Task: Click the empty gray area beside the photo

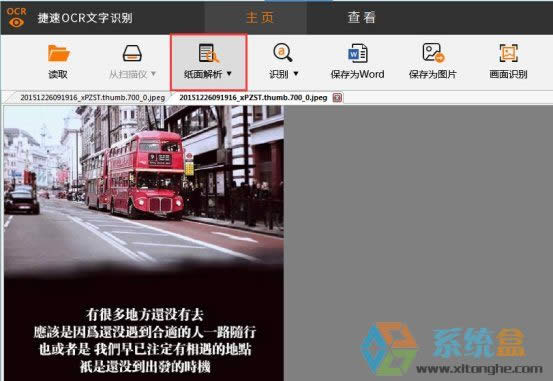Action: pyautogui.click(x=418, y=212)
